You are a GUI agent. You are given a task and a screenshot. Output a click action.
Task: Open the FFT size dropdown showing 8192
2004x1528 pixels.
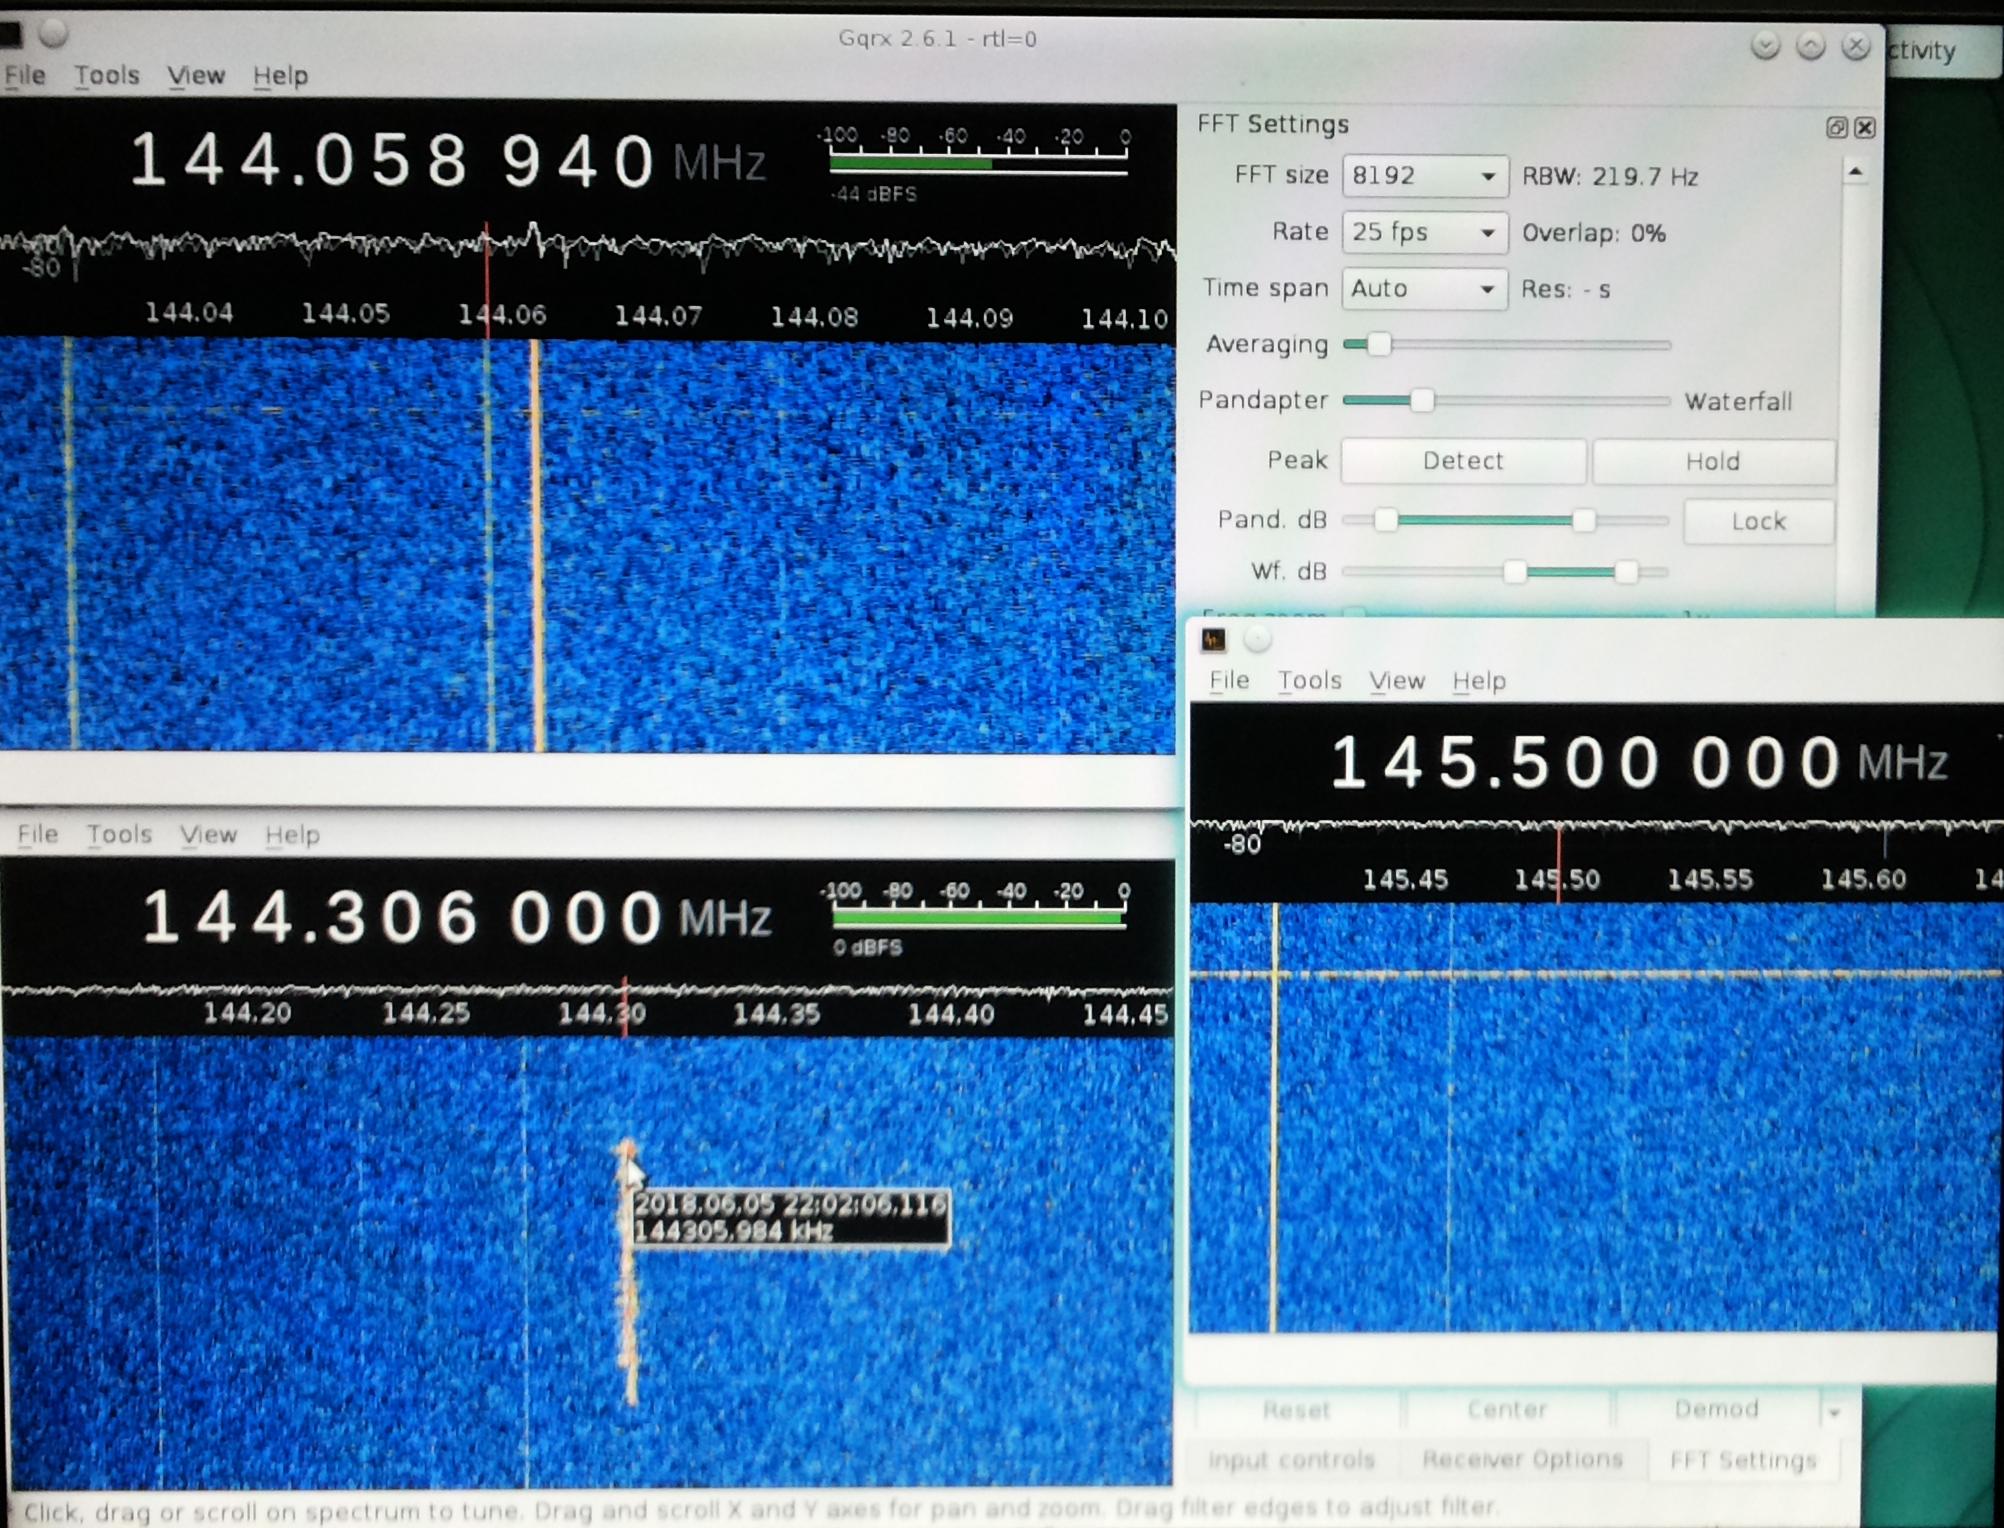(1424, 176)
